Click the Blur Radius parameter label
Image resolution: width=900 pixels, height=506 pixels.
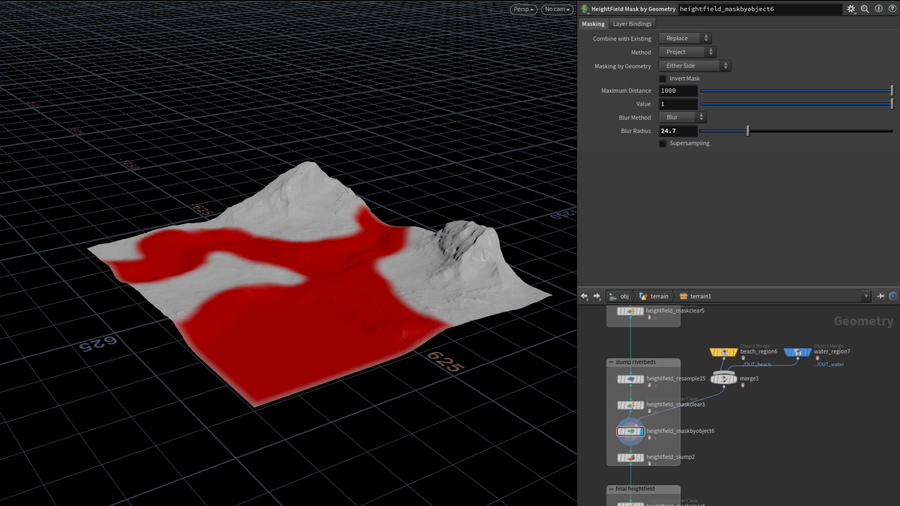[x=635, y=131]
